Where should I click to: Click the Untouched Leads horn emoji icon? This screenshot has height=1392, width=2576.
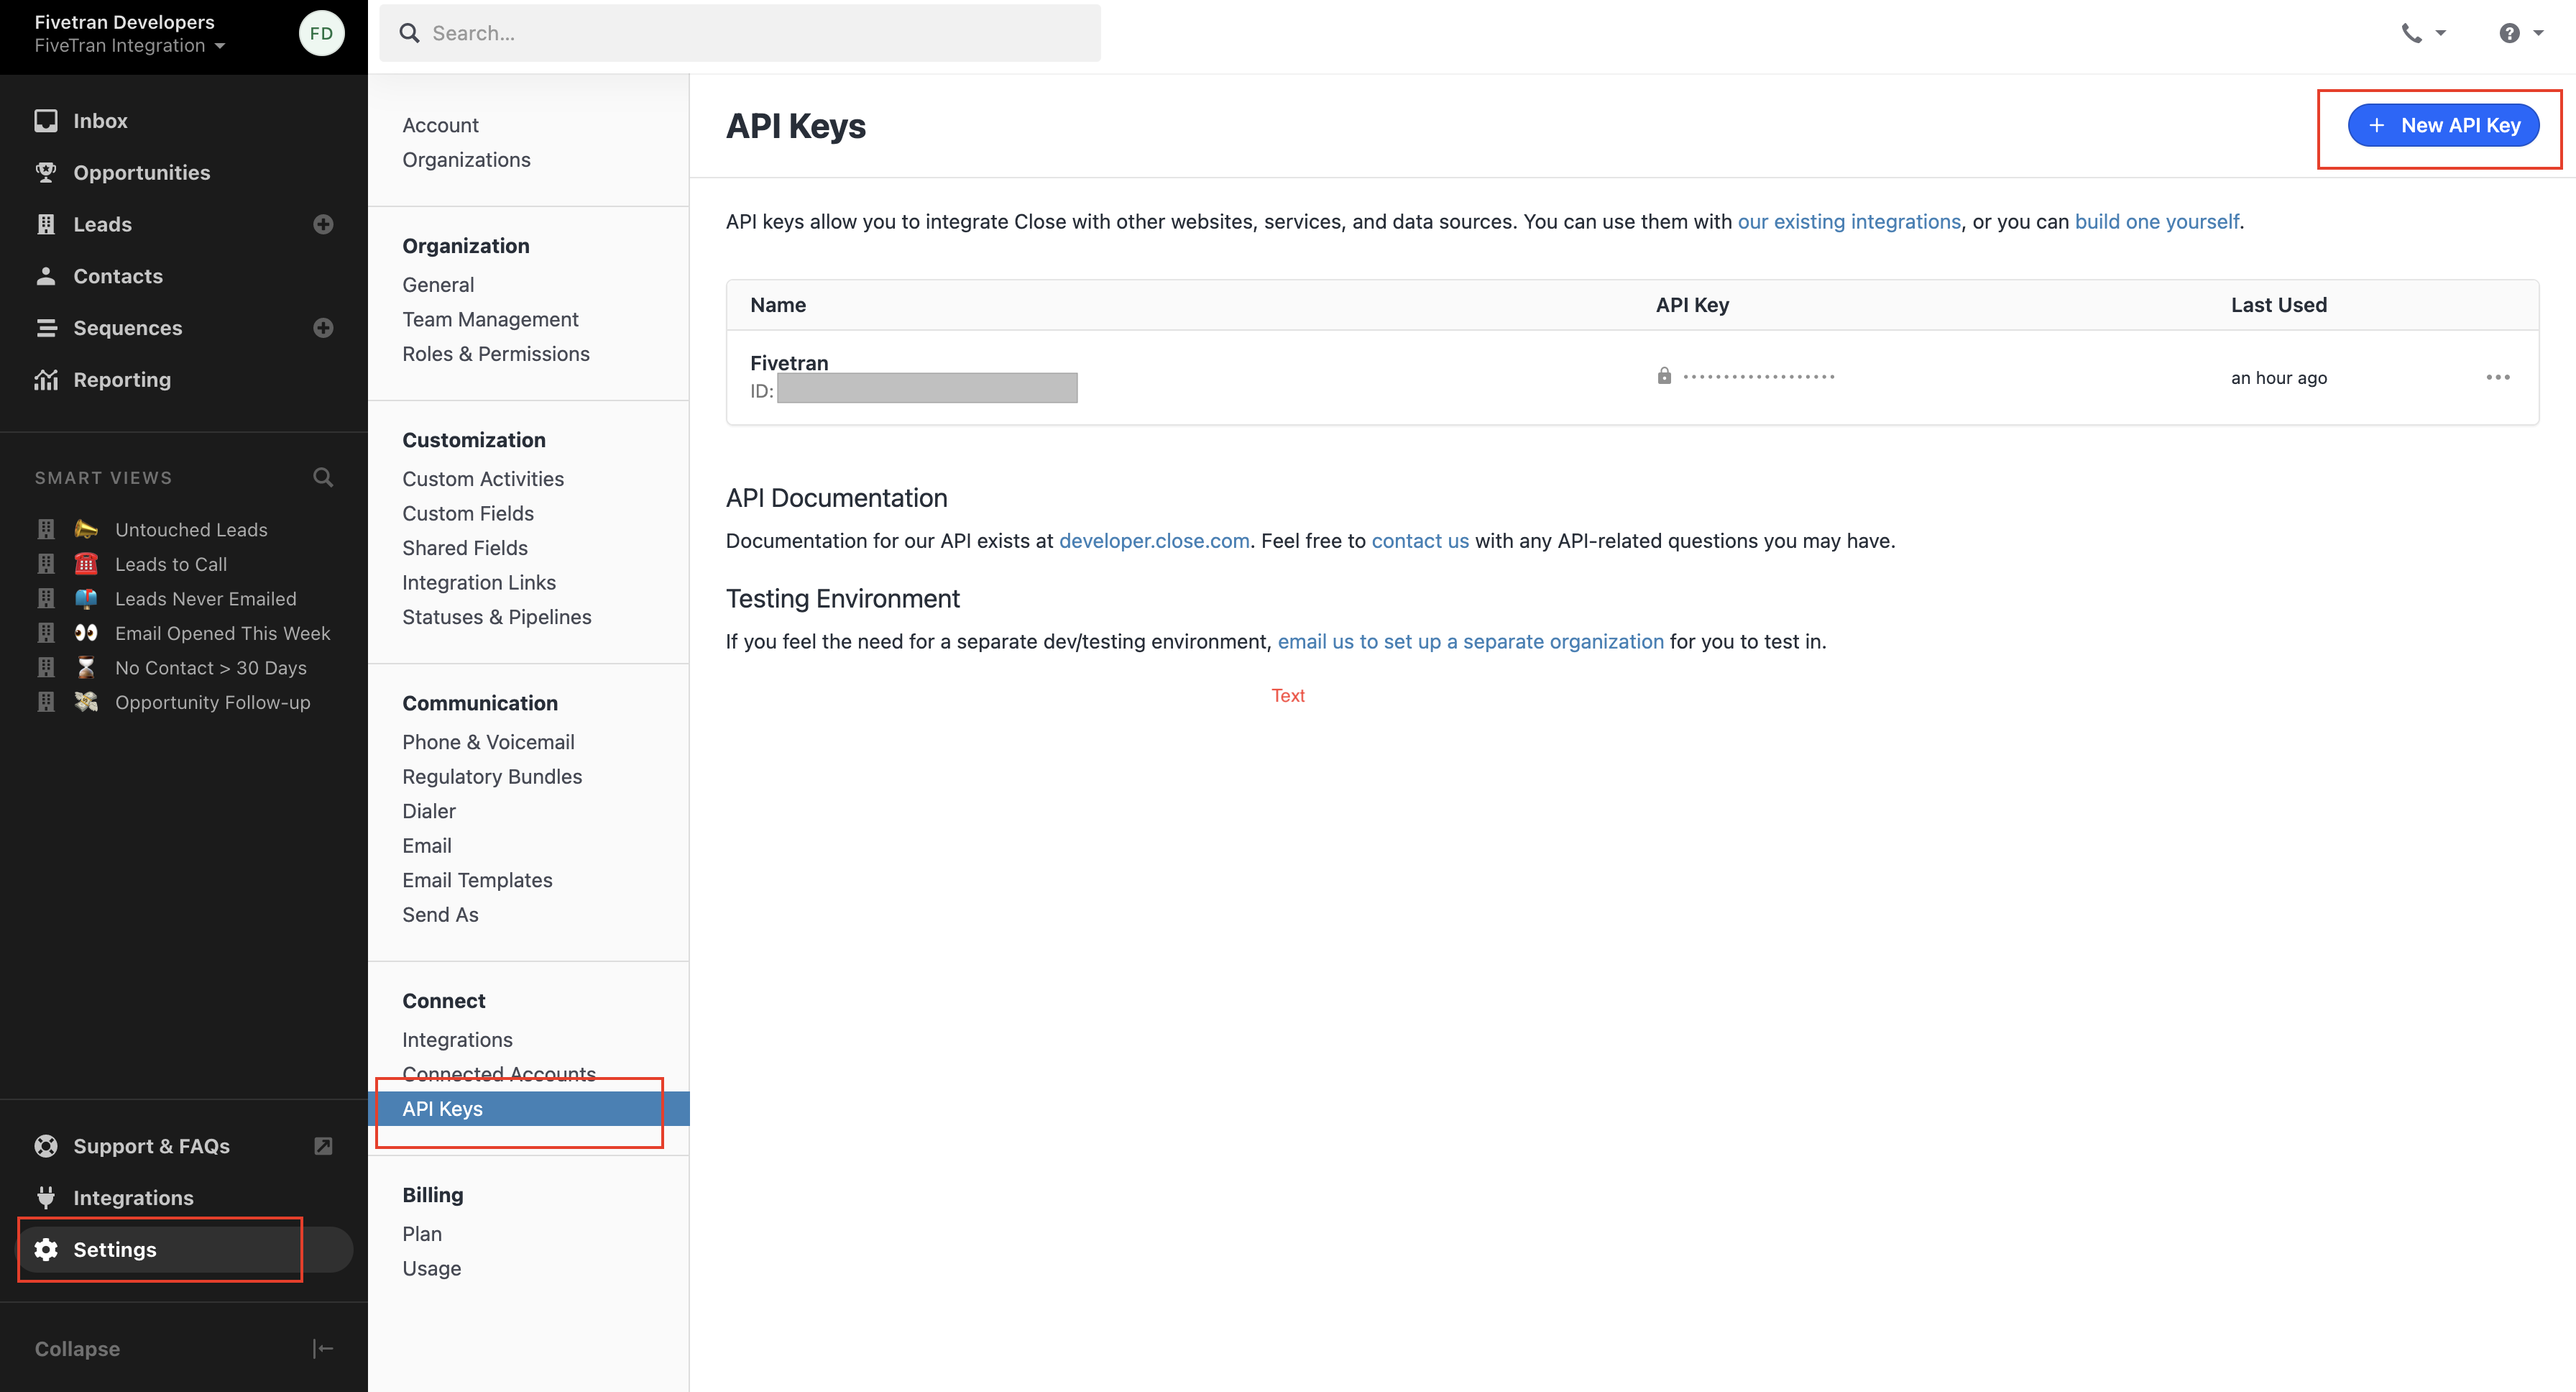coord(86,529)
